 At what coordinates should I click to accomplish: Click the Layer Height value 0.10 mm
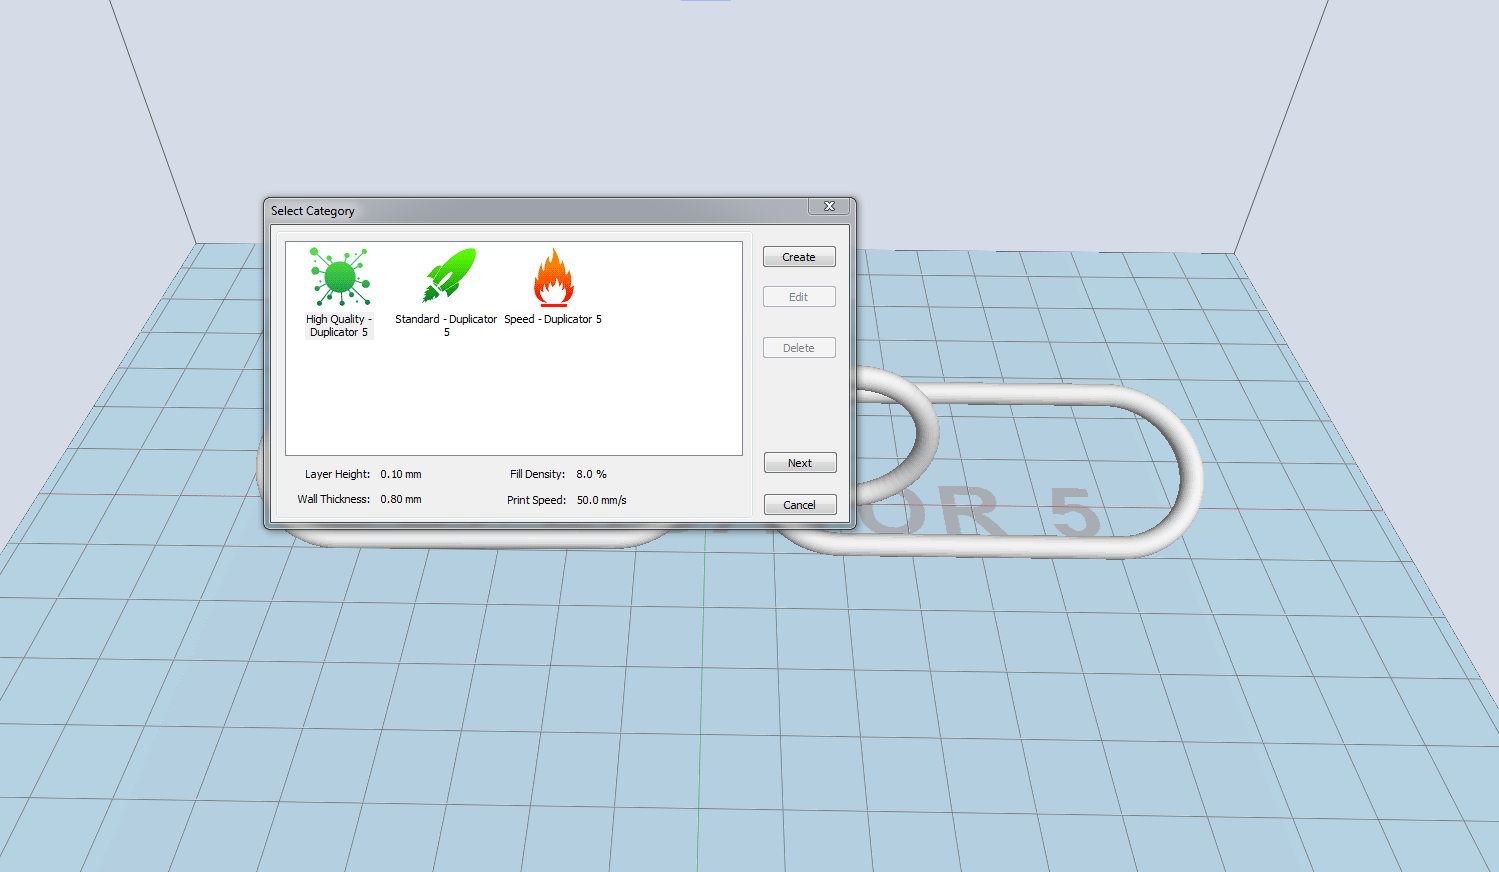401,475
